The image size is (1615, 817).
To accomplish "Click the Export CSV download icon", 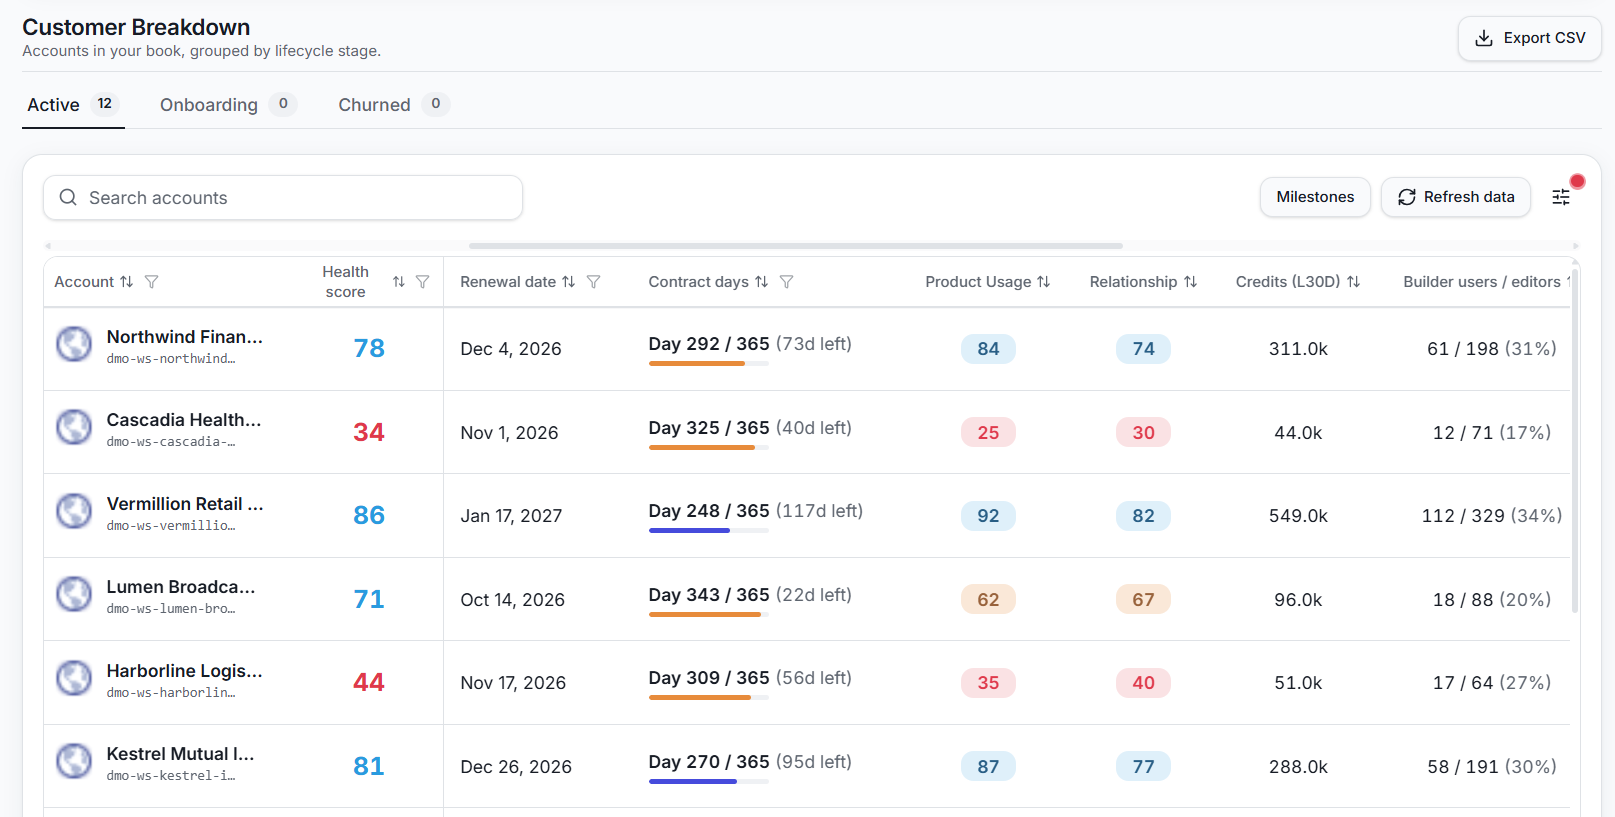I will (x=1484, y=38).
